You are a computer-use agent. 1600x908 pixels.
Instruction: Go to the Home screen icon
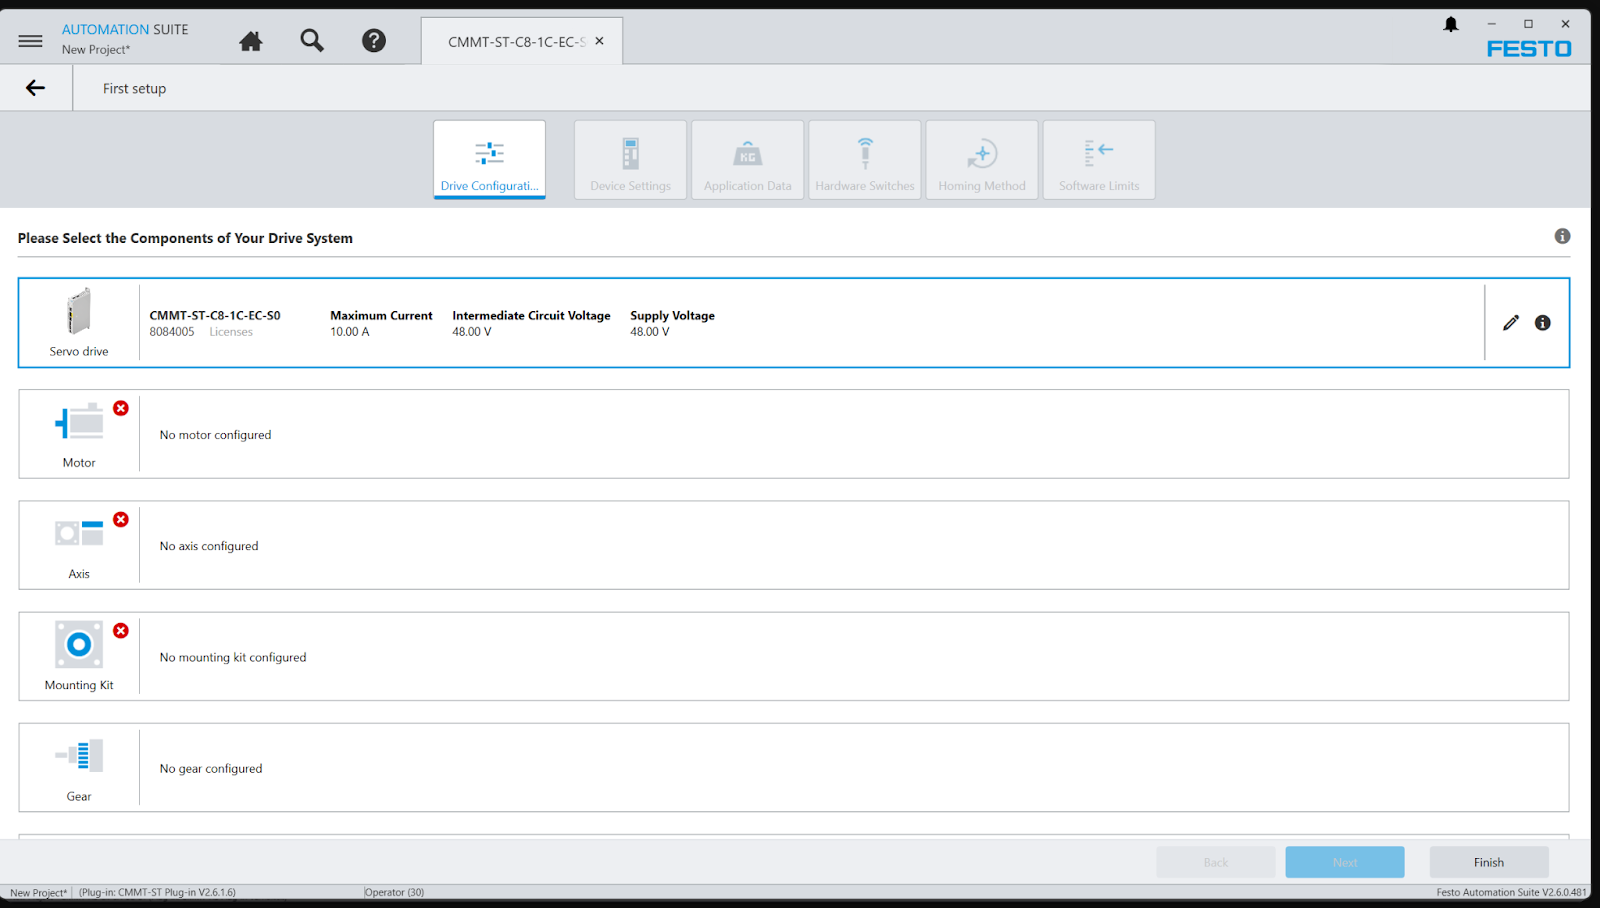(x=251, y=41)
